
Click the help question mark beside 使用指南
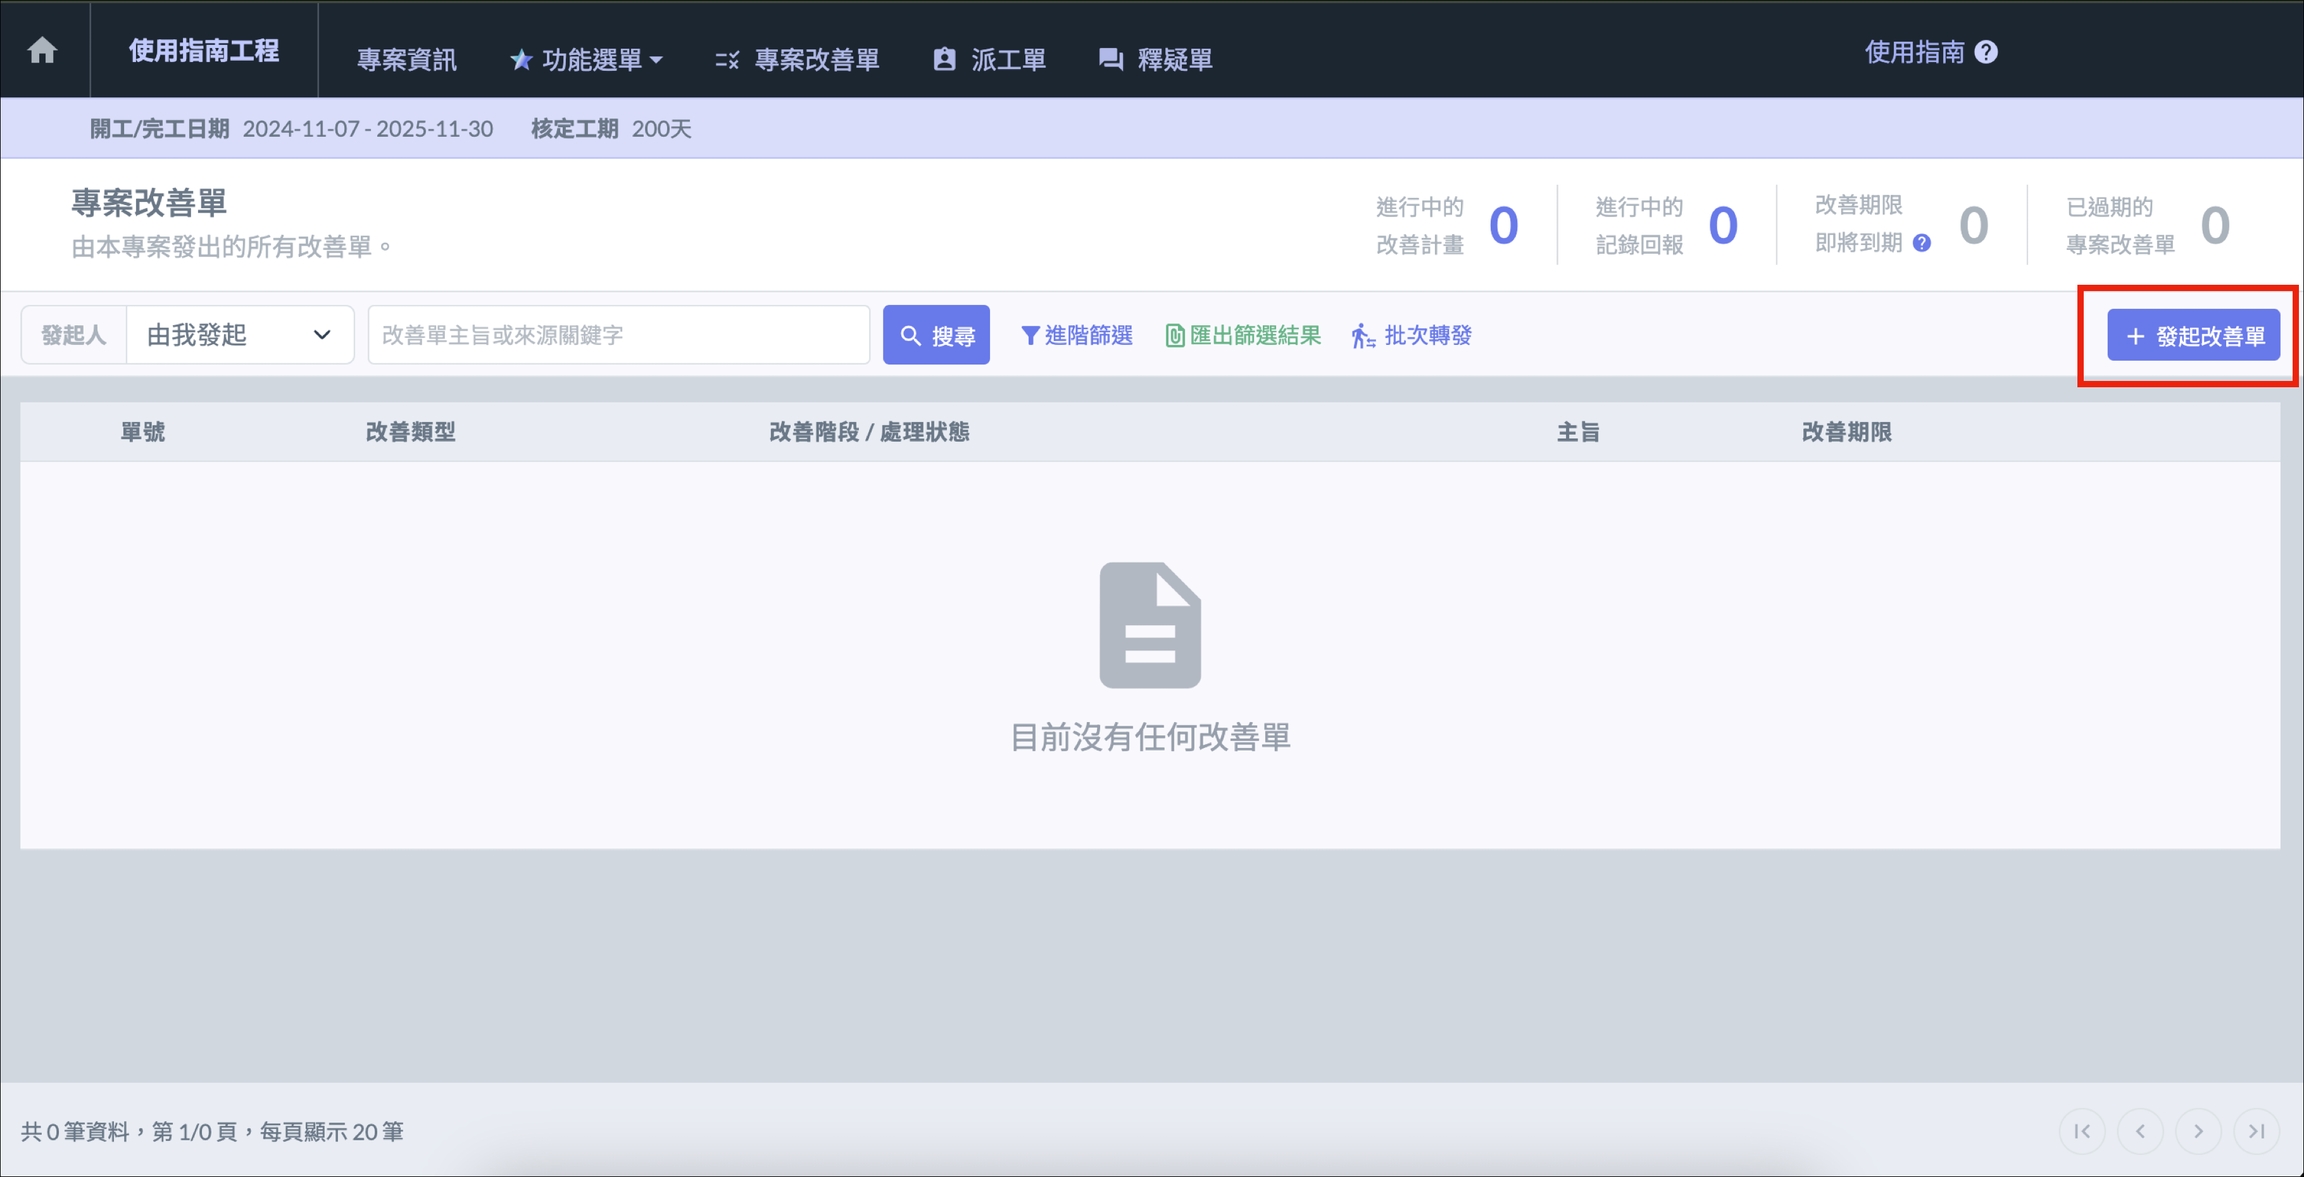pyautogui.click(x=1986, y=52)
